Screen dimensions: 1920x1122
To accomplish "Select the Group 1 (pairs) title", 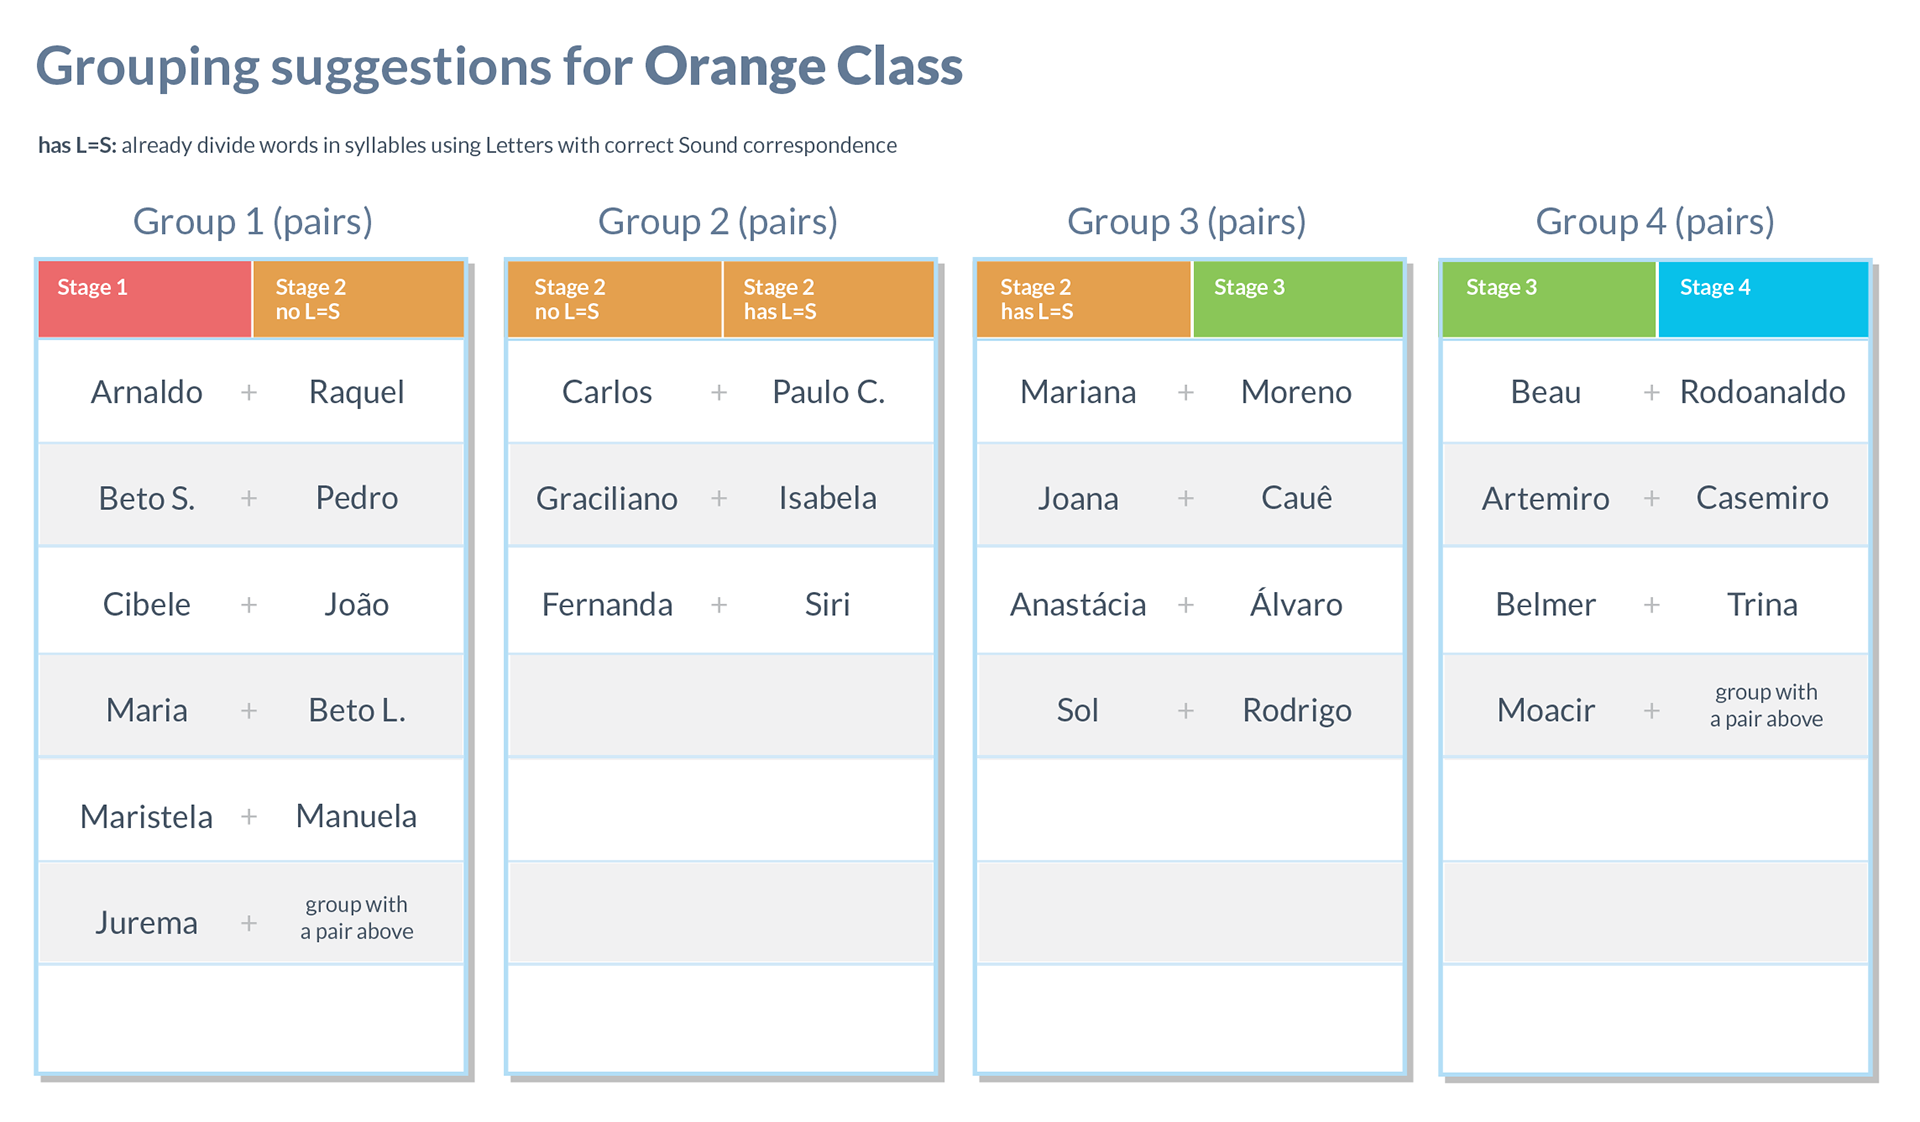I will pyautogui.click(x=253, y=221).
